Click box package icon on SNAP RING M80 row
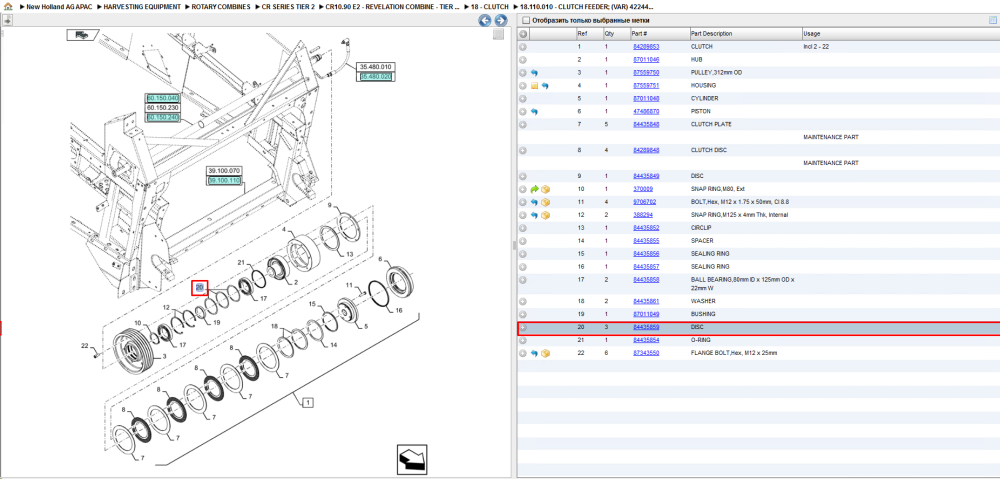Image resolution: width=1000 pixels, height=479 pixels. coord(545,189)
